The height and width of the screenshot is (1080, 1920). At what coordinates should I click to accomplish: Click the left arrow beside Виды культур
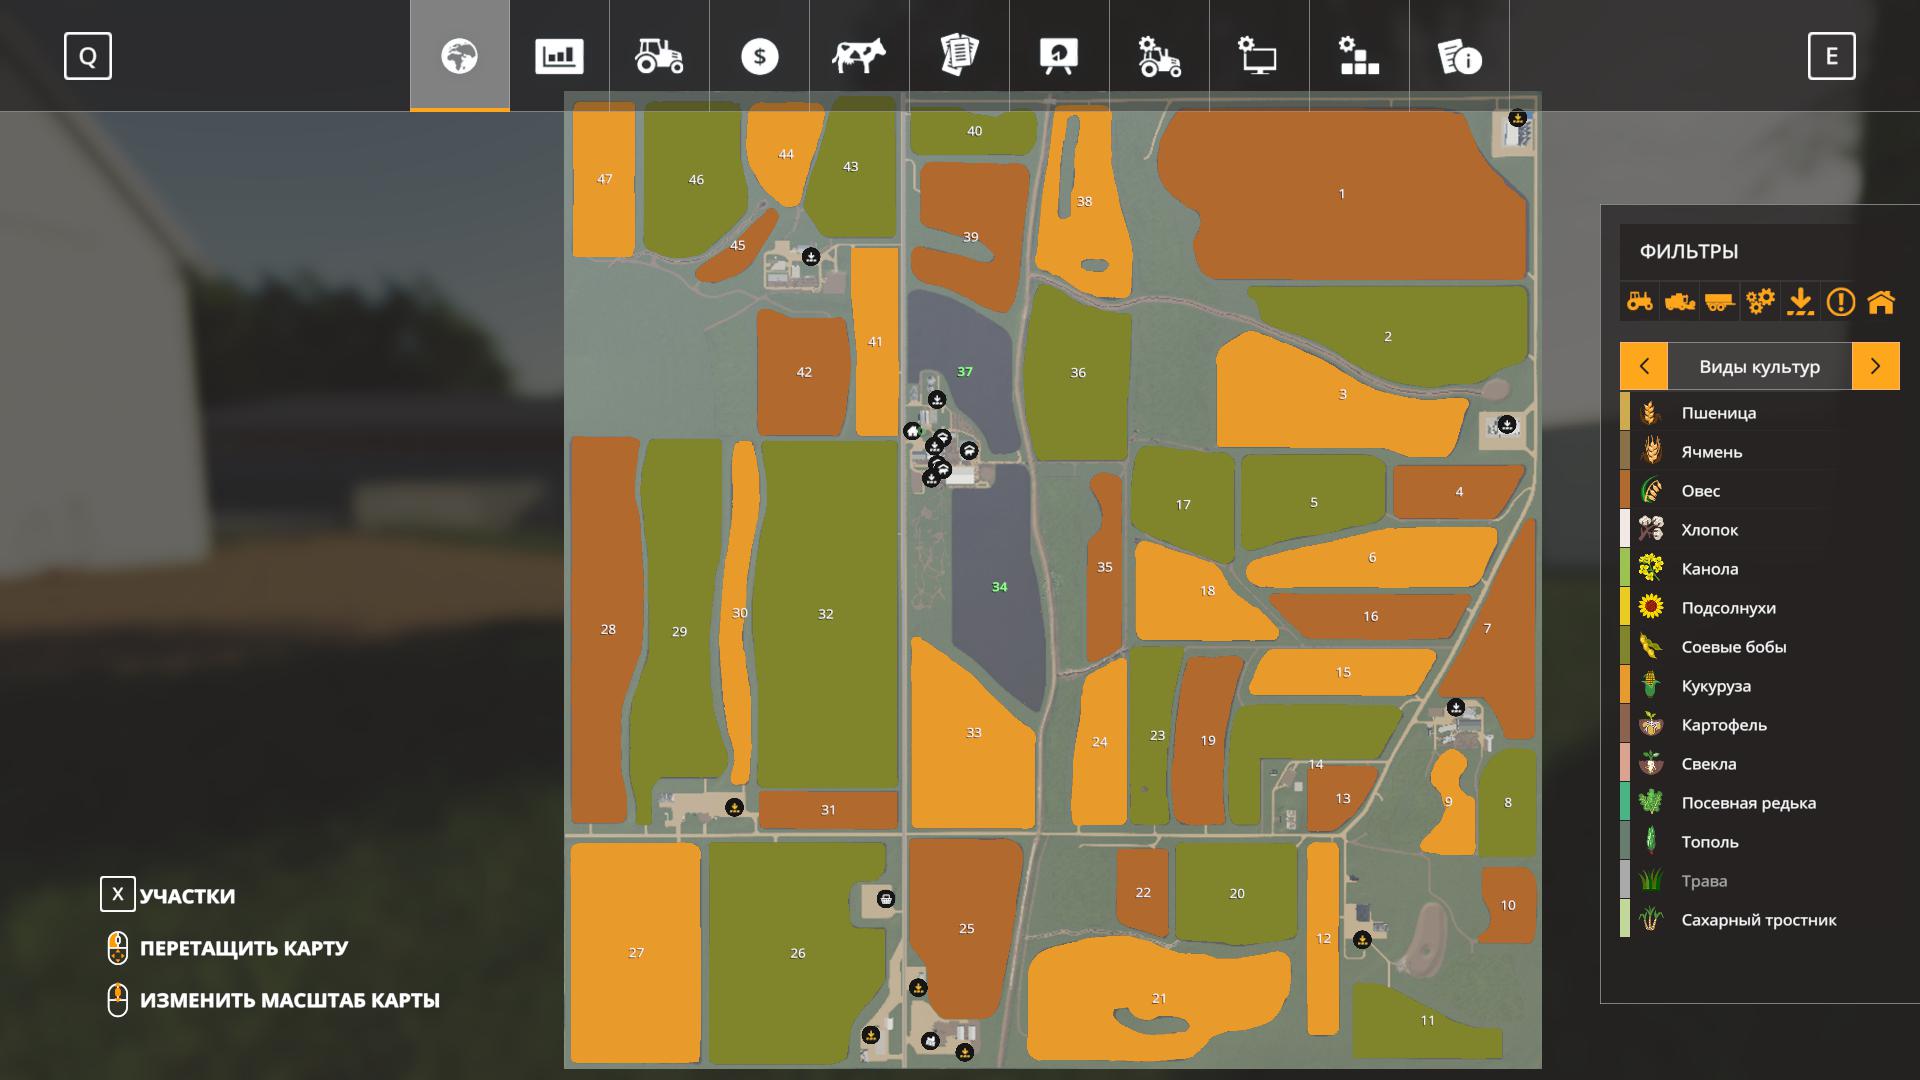1643,366
